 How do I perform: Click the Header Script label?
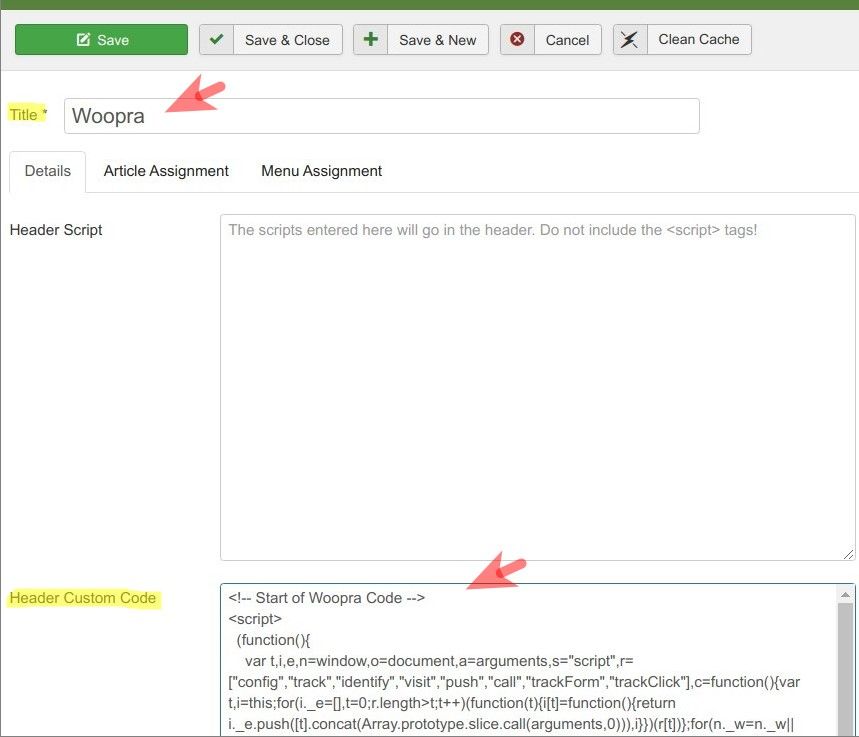[x=56, y=230]
